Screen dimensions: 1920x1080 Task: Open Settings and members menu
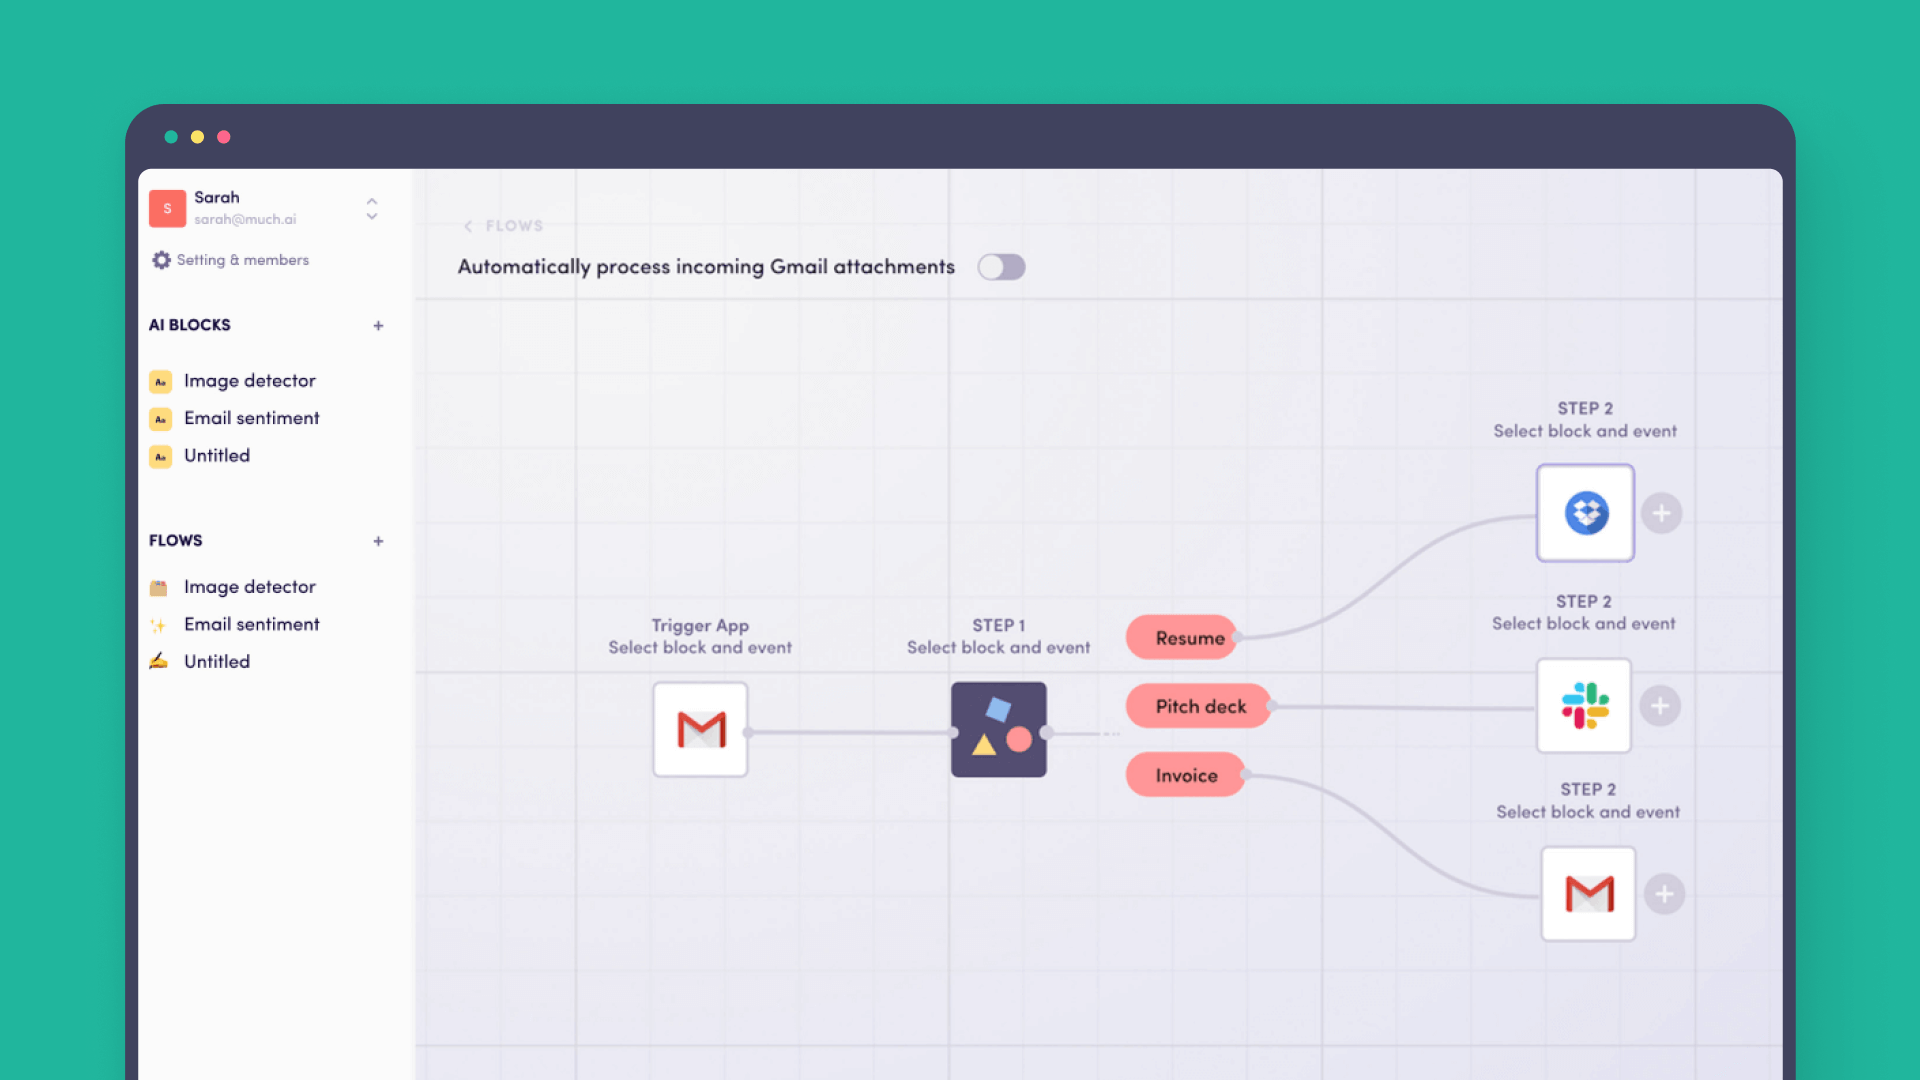click(x=231, y=260)
